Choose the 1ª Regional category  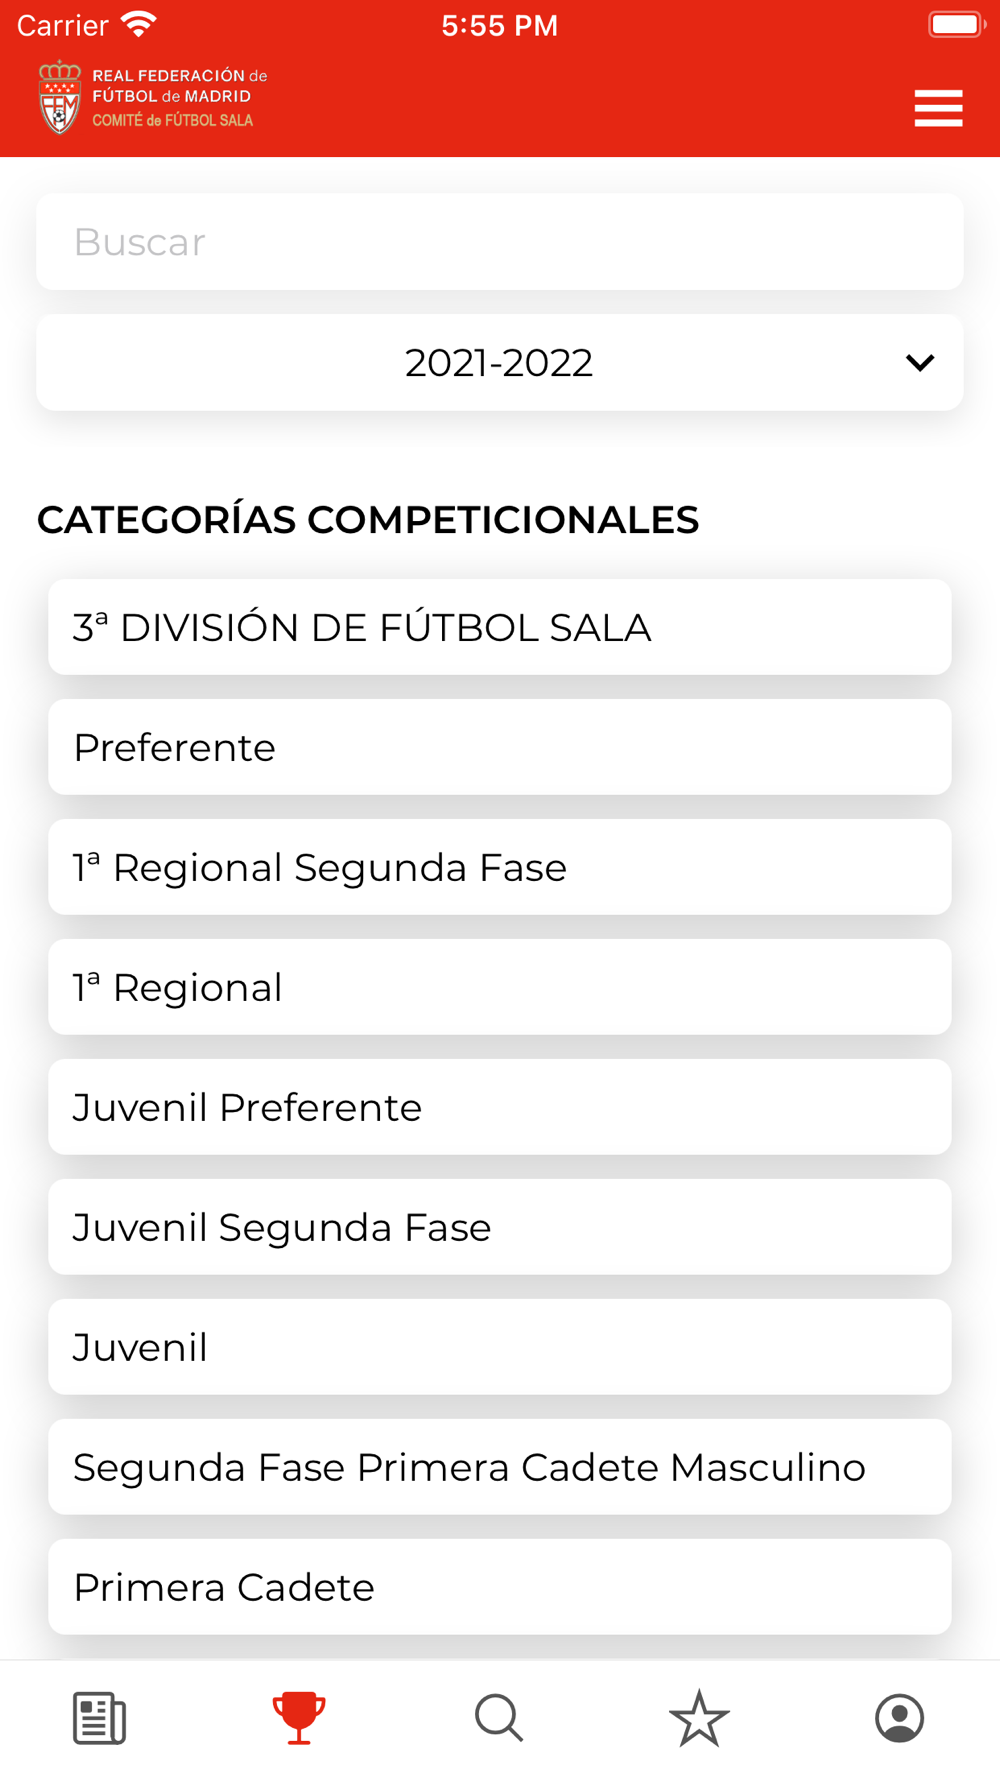500,987
